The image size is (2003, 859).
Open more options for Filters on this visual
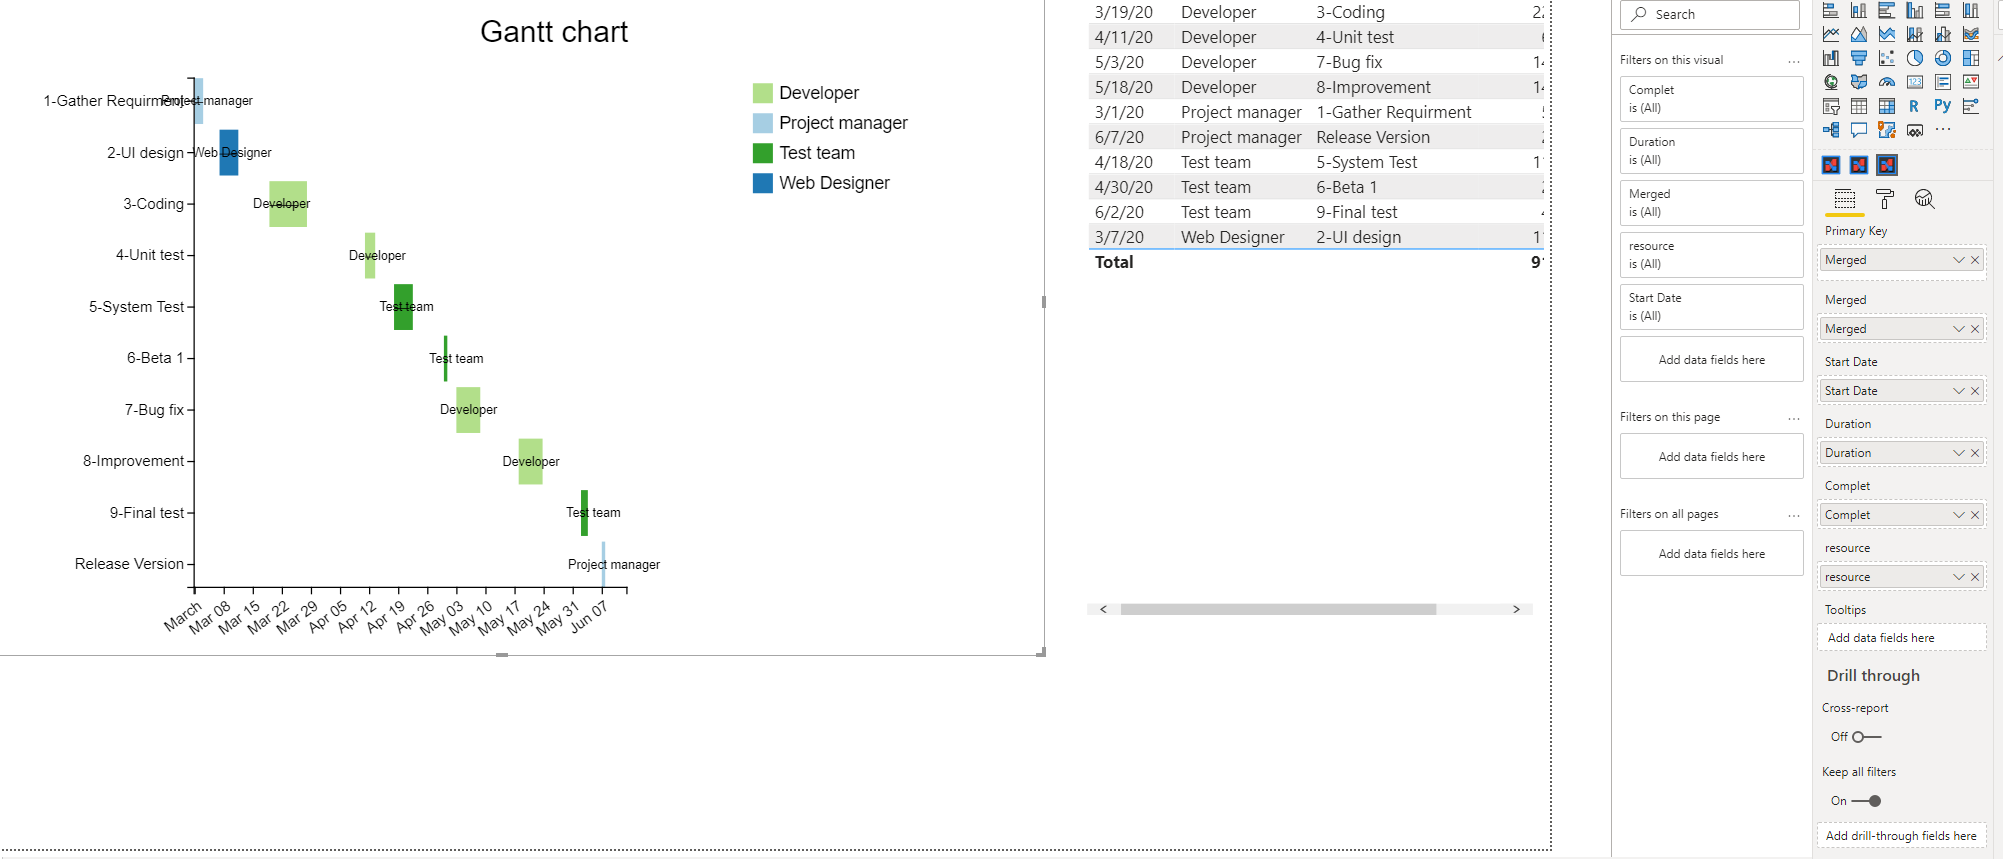coord(1793,61)
